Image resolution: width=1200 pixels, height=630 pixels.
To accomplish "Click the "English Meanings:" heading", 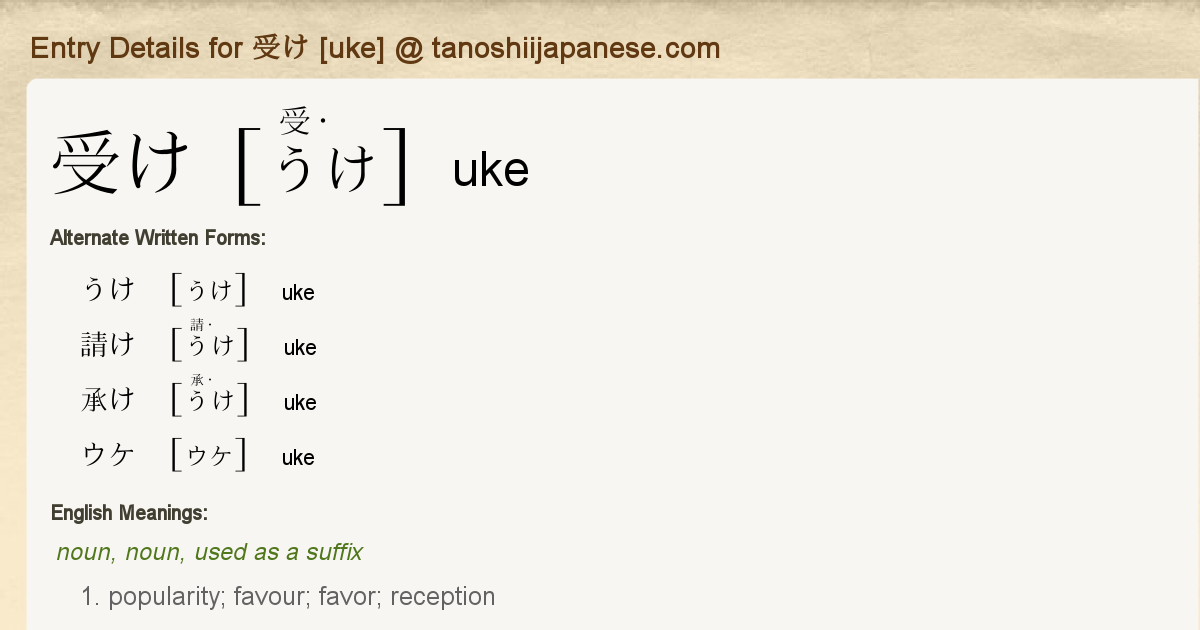I will pos(129,513).
